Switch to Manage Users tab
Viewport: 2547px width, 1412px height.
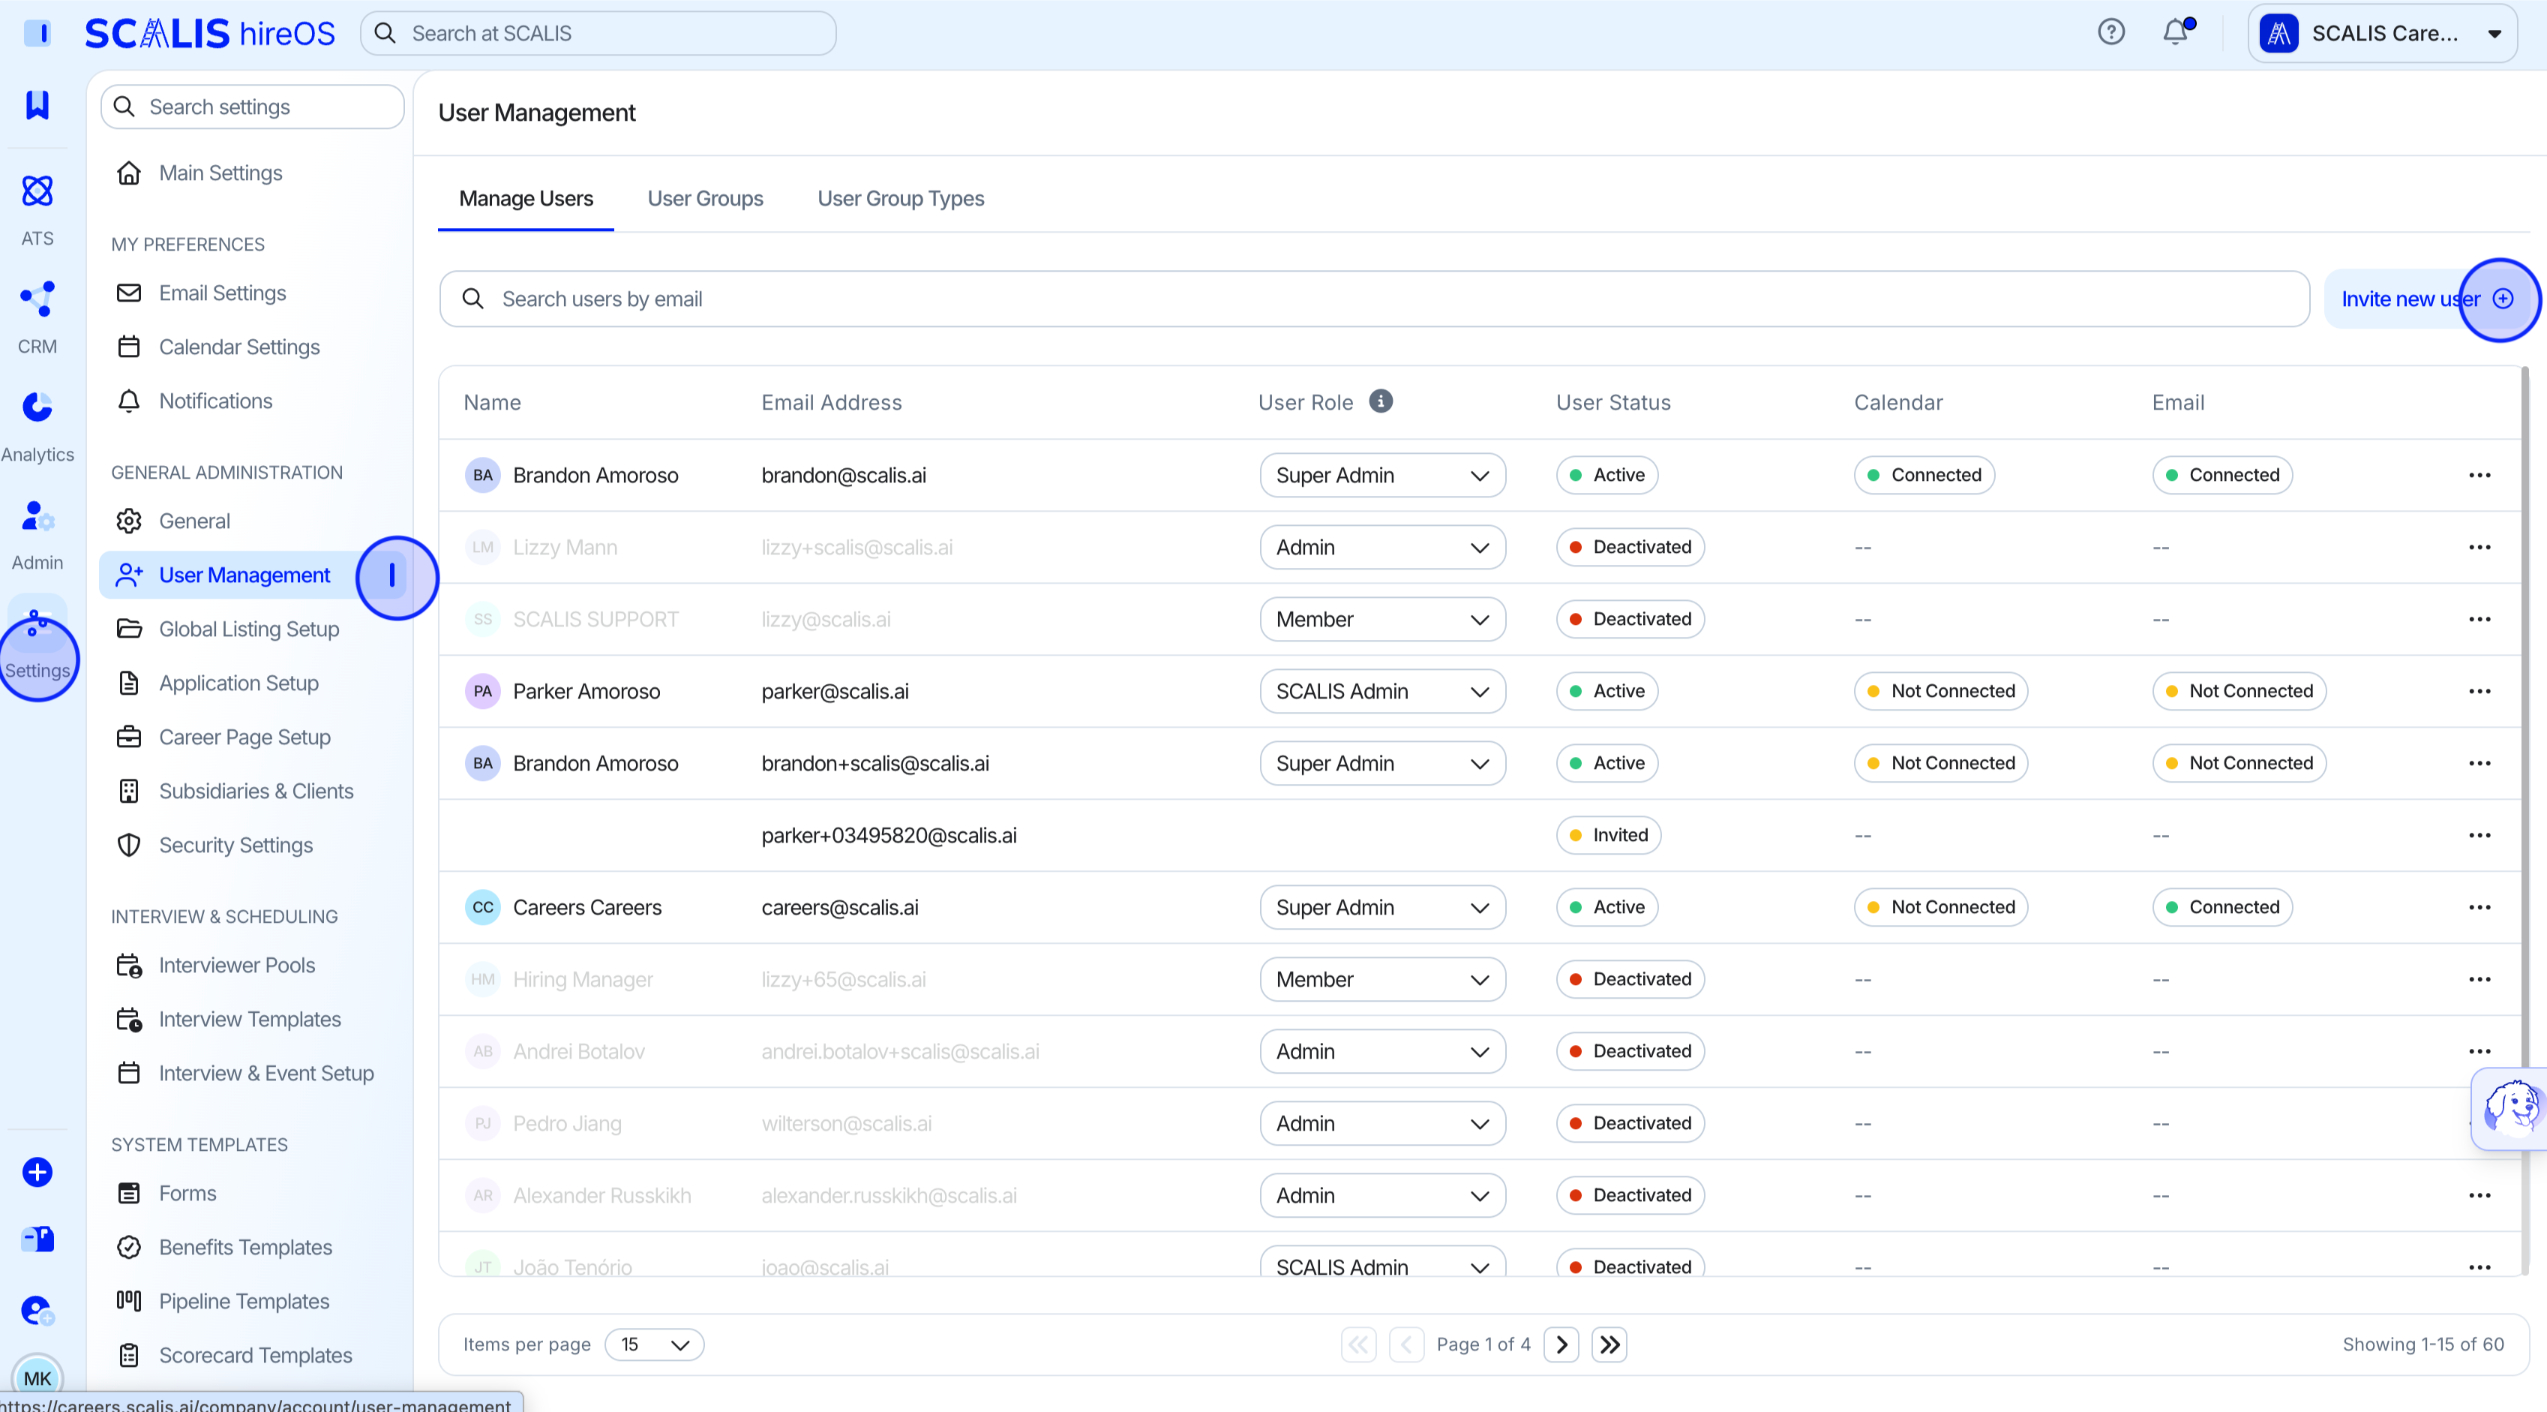pyautogui.click(x=526, y=198)
